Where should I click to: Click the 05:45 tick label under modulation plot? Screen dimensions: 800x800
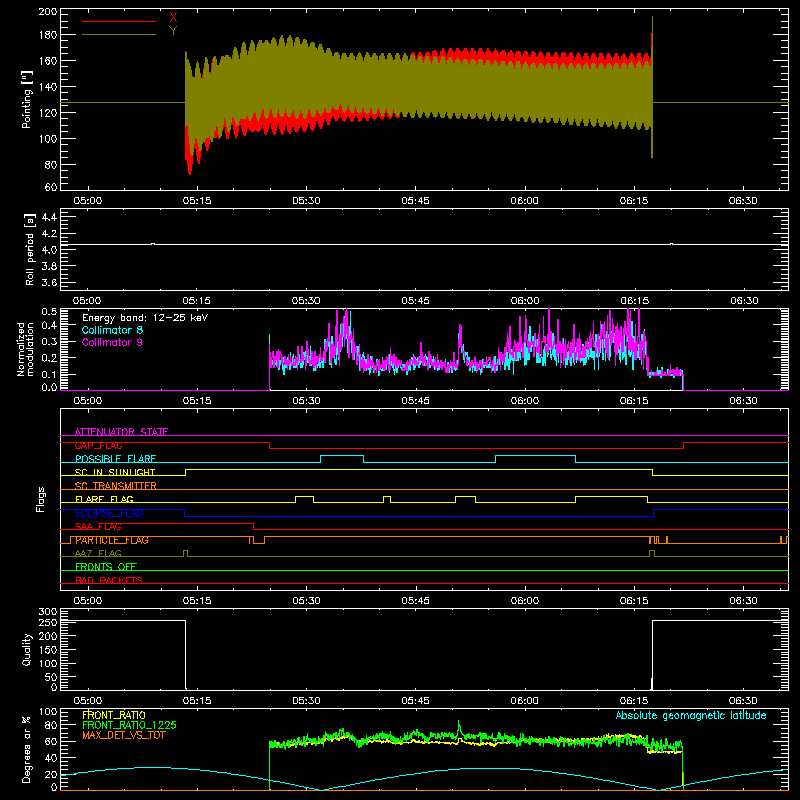click(x=415, y=401)
